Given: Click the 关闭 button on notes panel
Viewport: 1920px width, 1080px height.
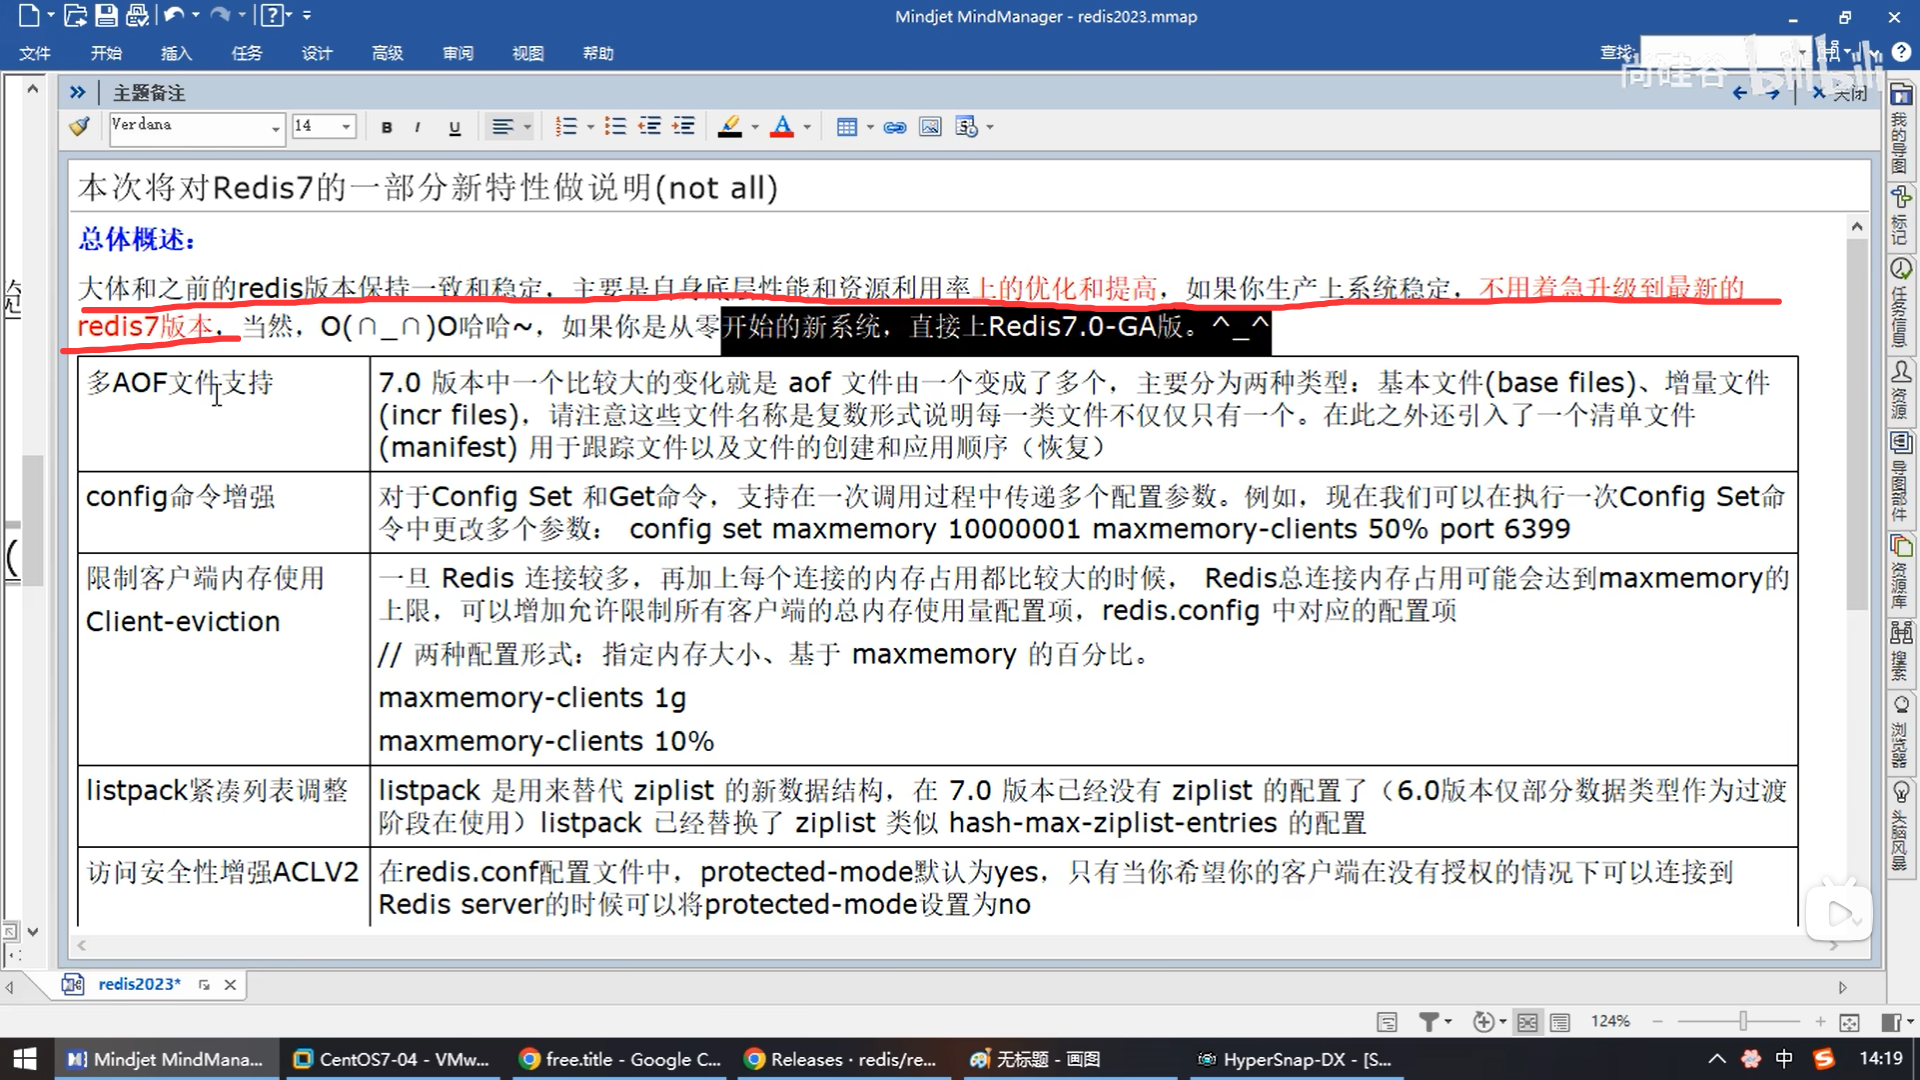Looking at the screenshot, I should pos(1840,93).
